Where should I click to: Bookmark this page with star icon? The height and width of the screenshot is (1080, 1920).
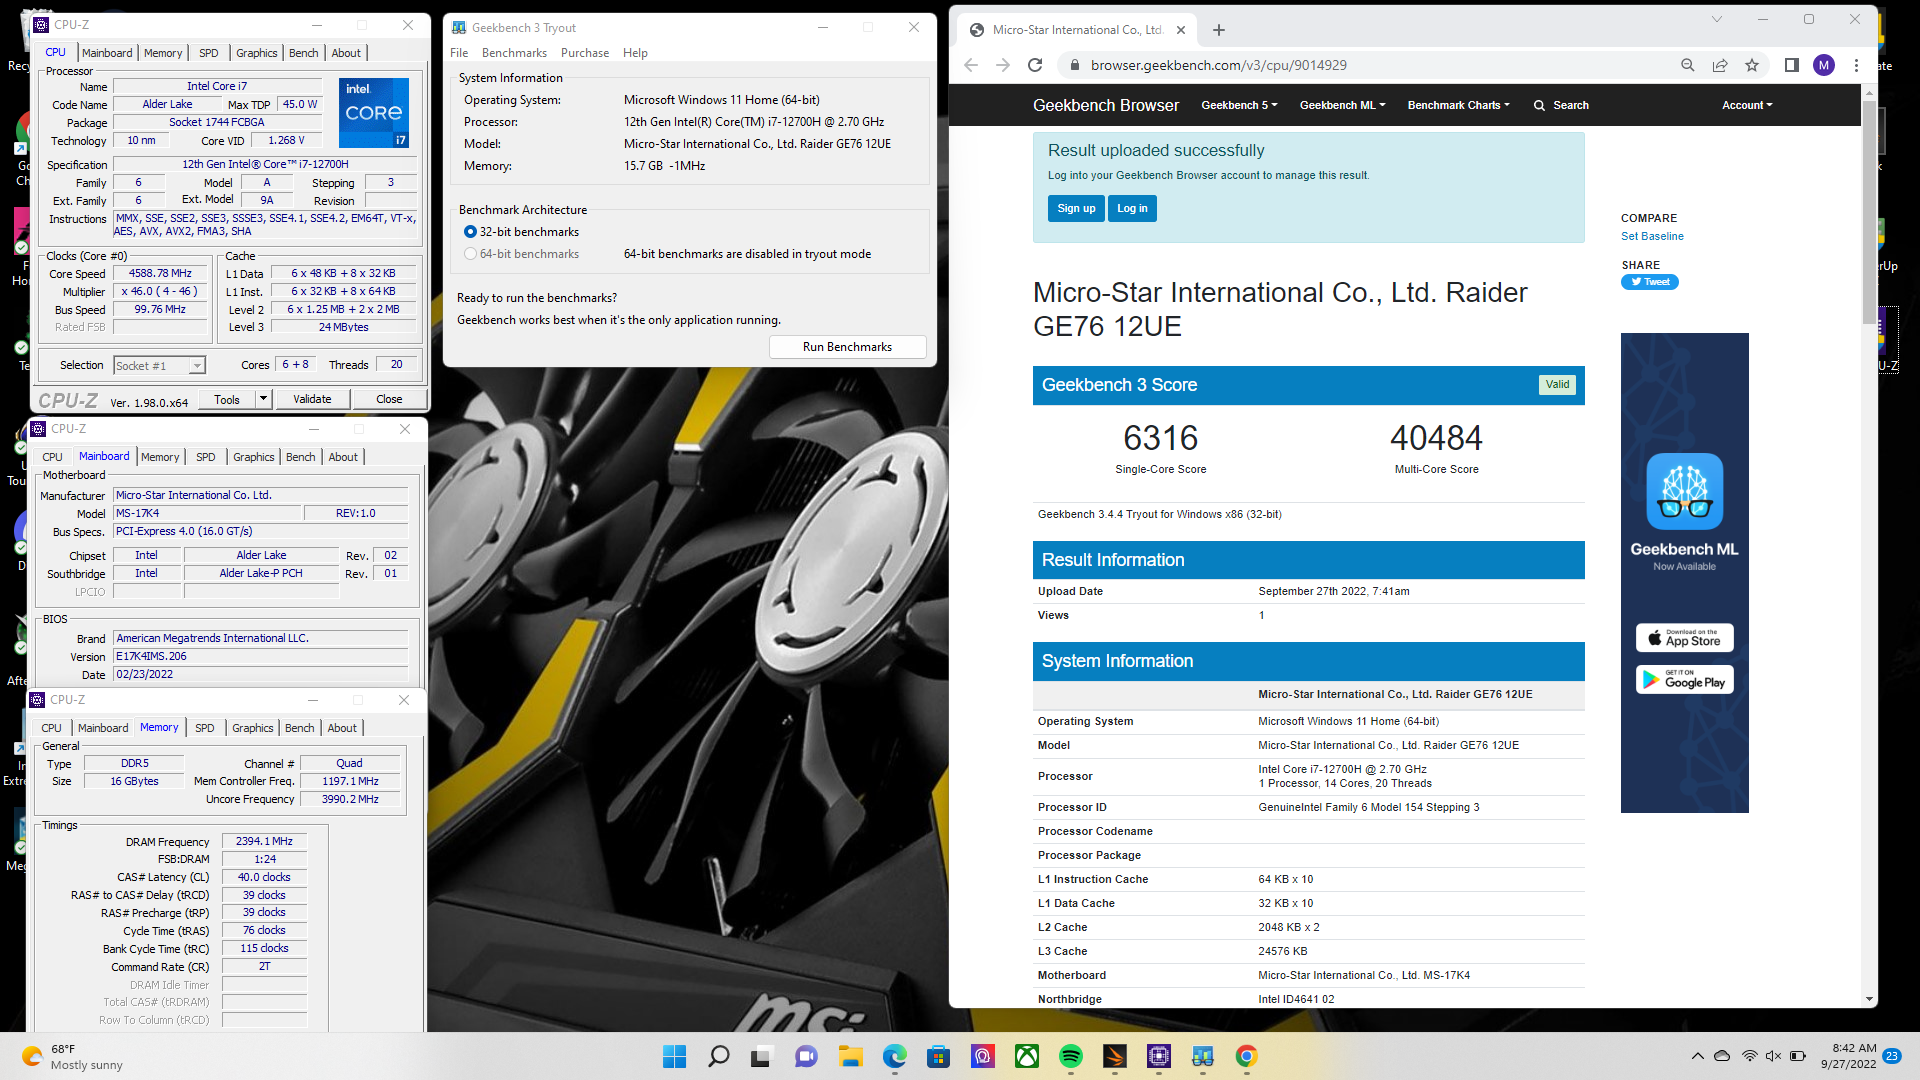1752,65
